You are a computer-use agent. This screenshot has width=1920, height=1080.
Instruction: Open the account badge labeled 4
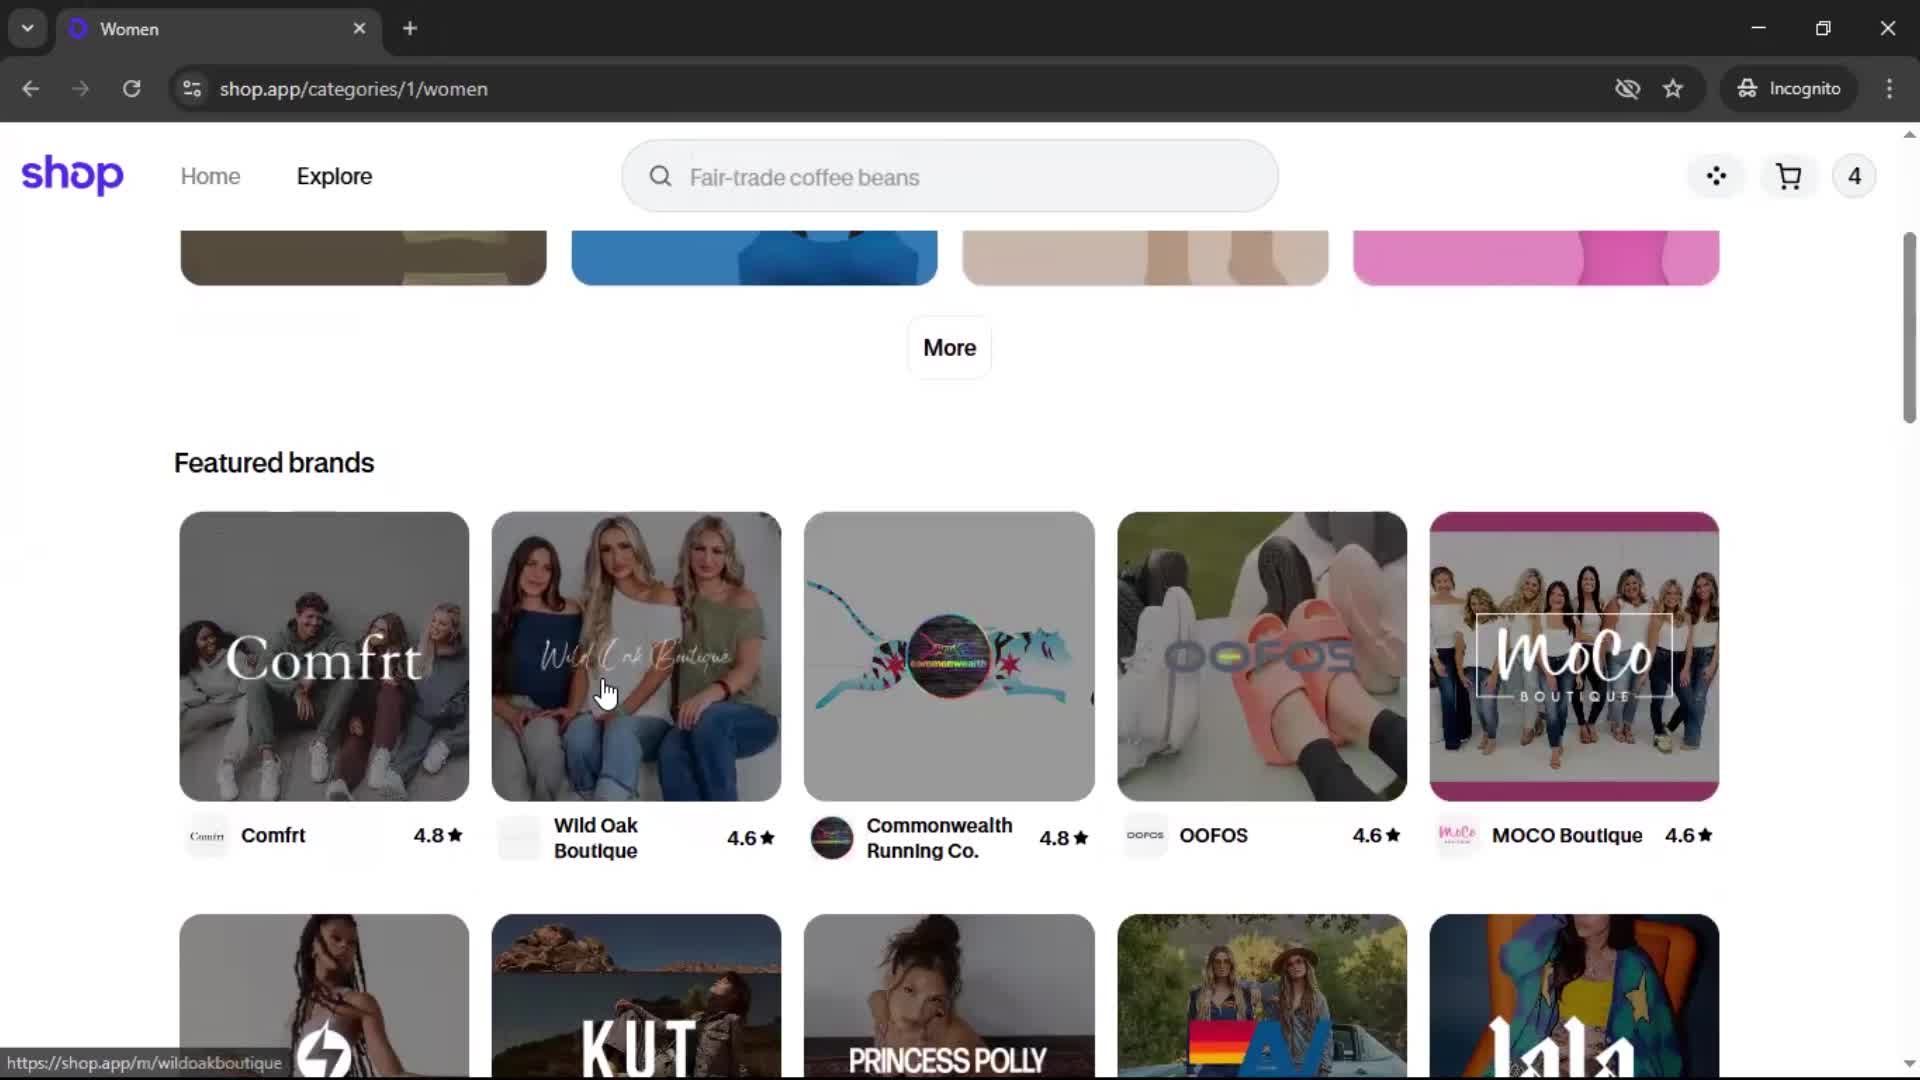coord(1854,177)
